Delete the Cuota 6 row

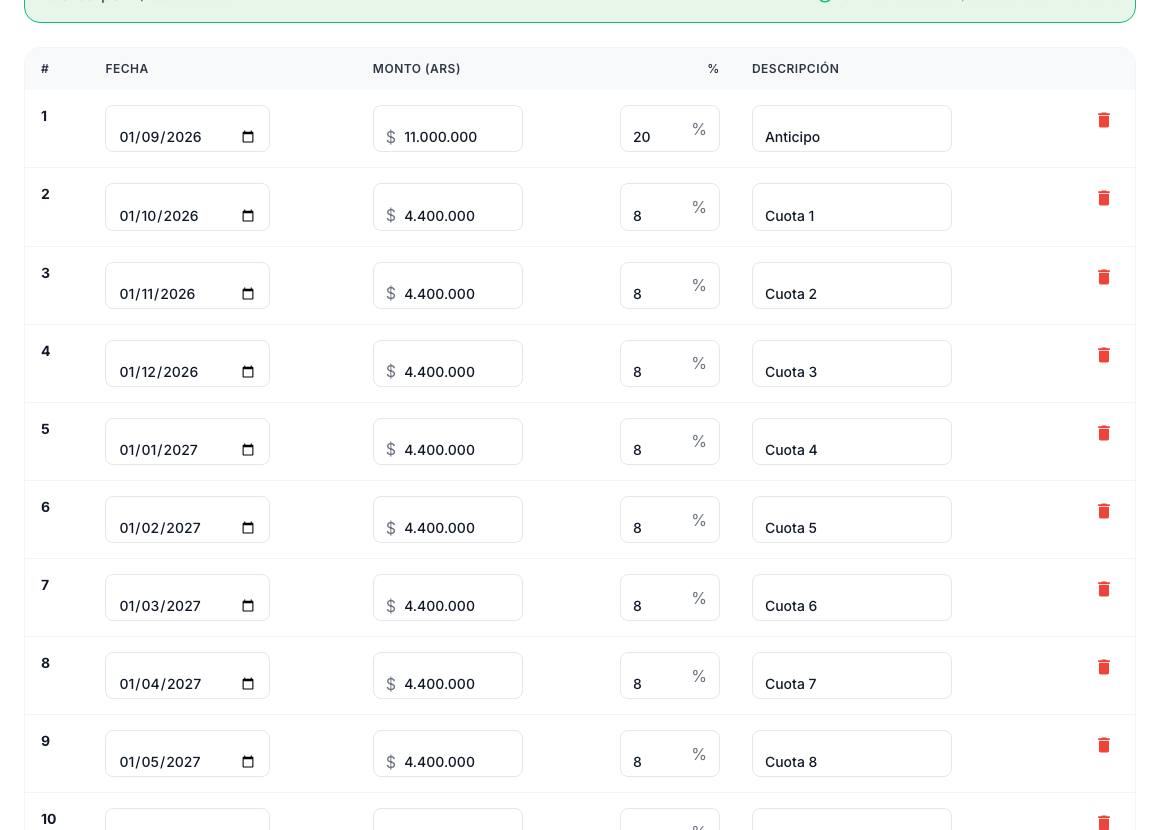pyautogui.click(x=1103, y=589)
